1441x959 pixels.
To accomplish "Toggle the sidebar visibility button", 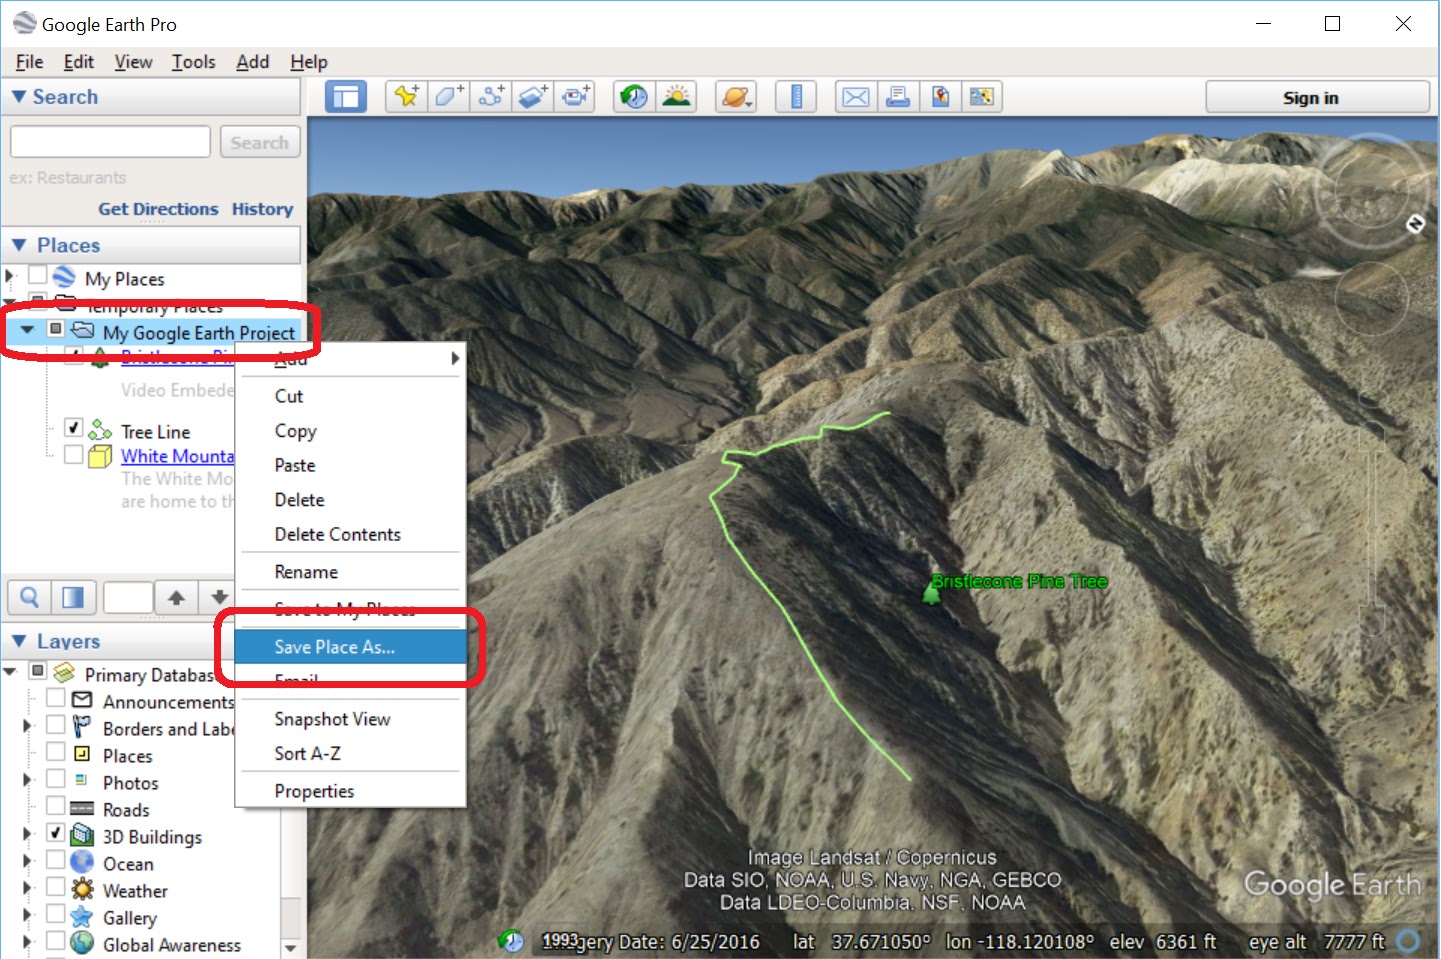I will point(346,97).
